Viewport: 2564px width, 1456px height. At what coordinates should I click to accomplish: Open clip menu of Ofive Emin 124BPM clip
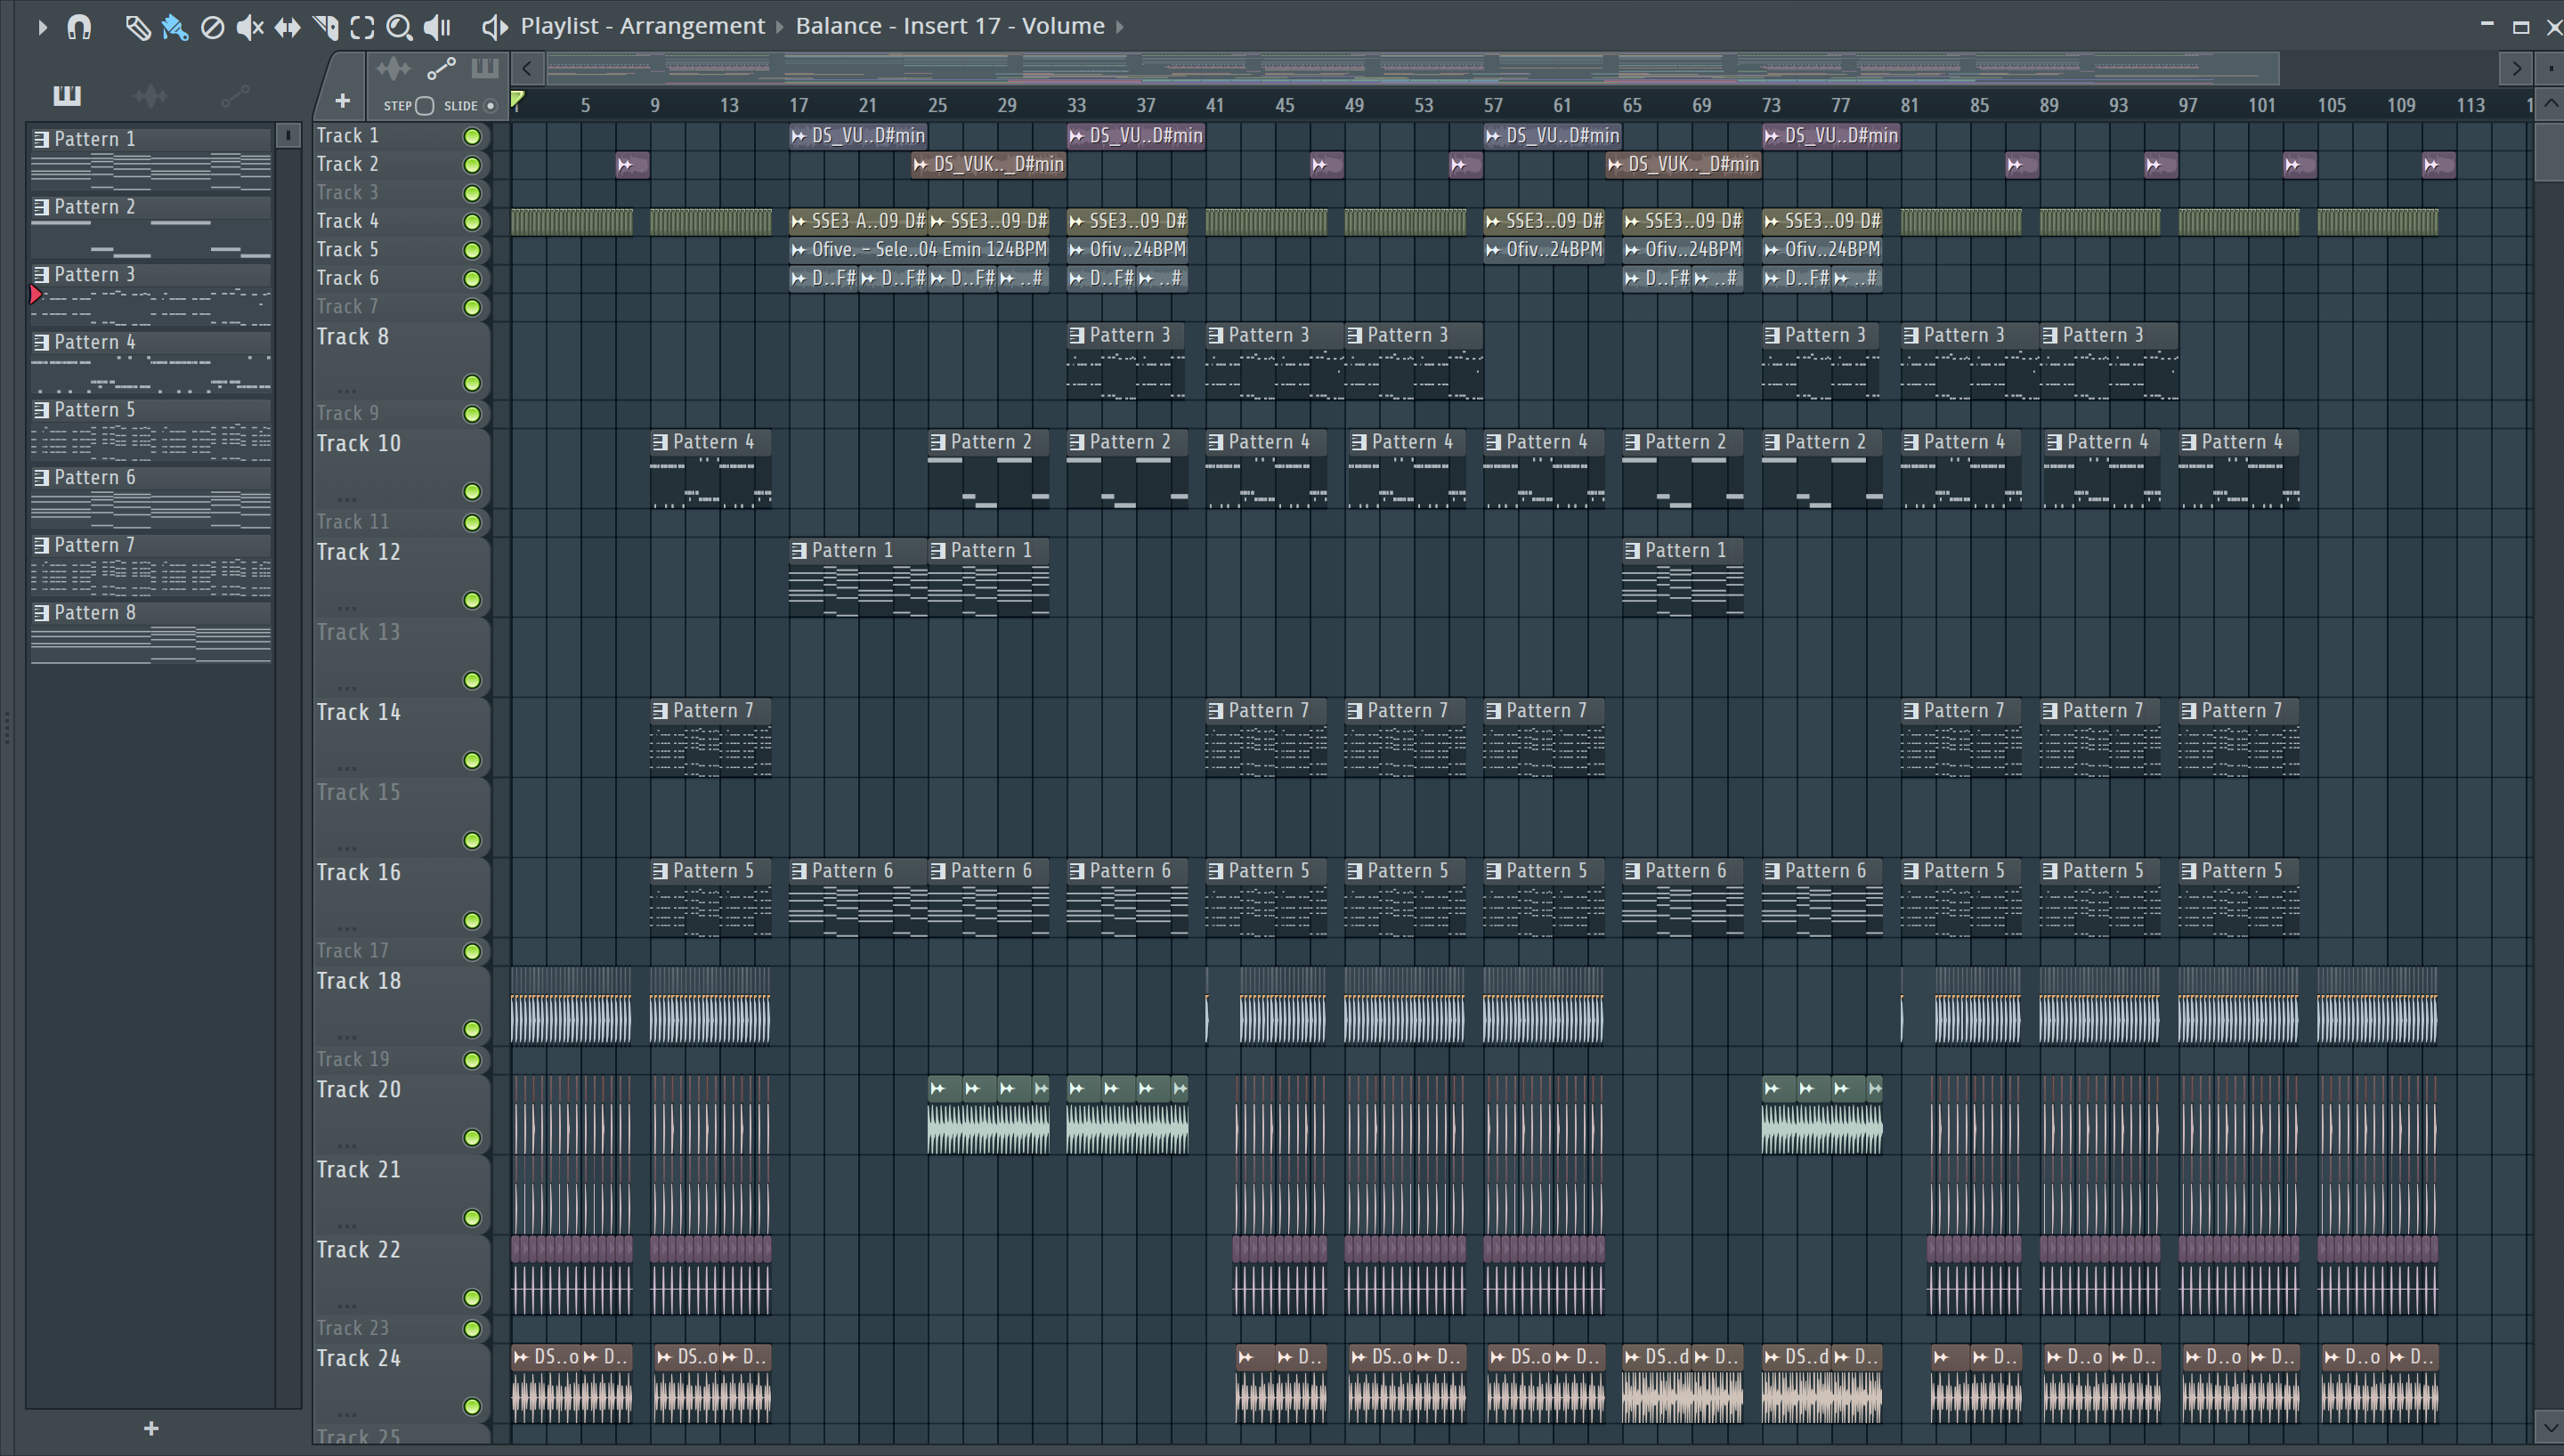tap(799, 250)
